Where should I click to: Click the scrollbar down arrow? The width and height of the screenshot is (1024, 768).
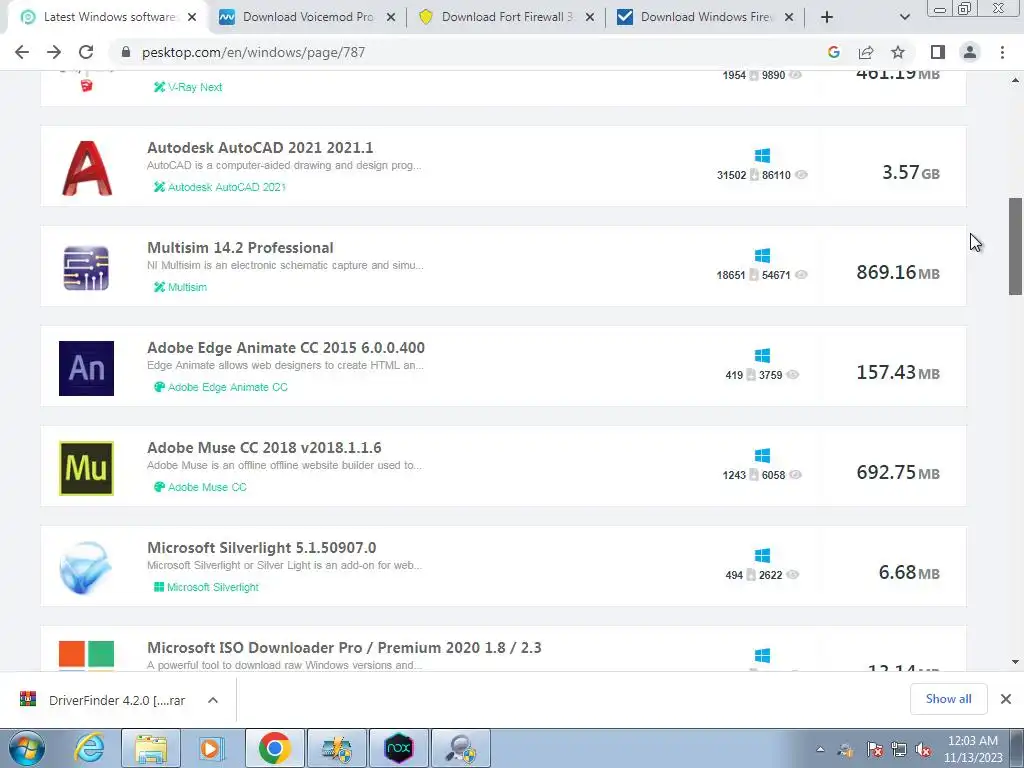coord(1015,662)
